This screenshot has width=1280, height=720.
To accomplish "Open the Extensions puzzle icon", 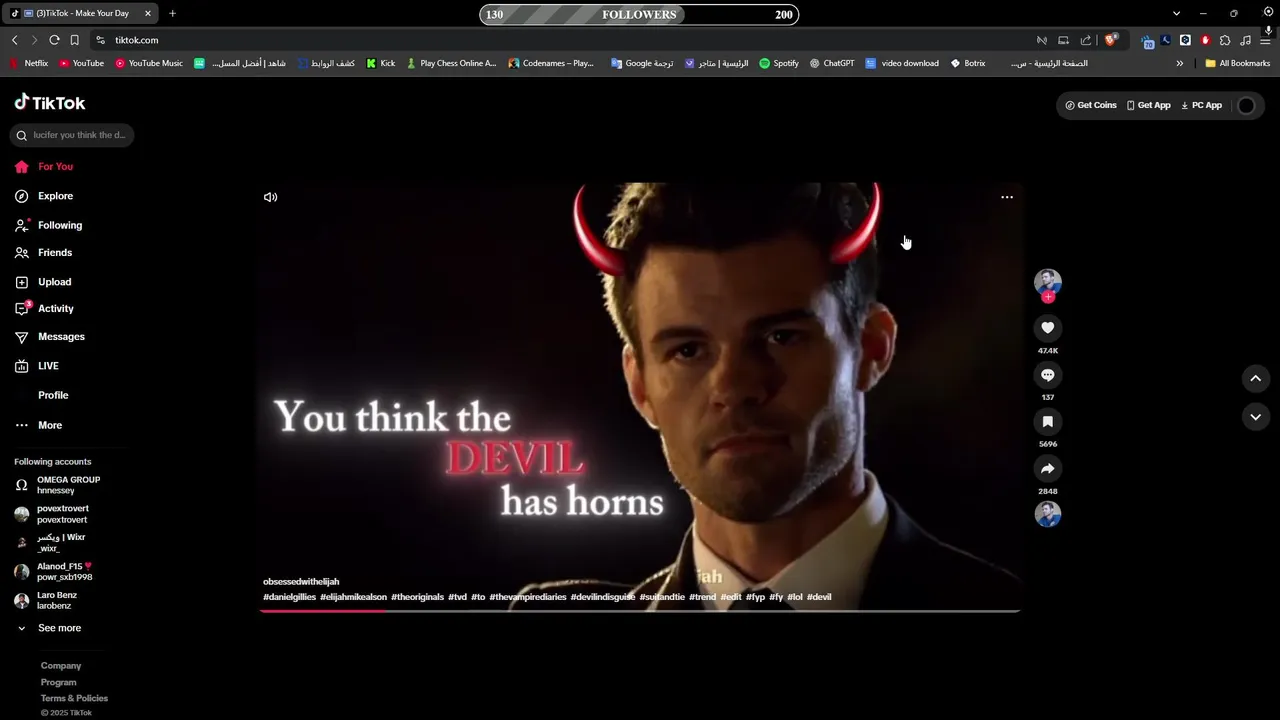I will click(x=1225, y=40).
